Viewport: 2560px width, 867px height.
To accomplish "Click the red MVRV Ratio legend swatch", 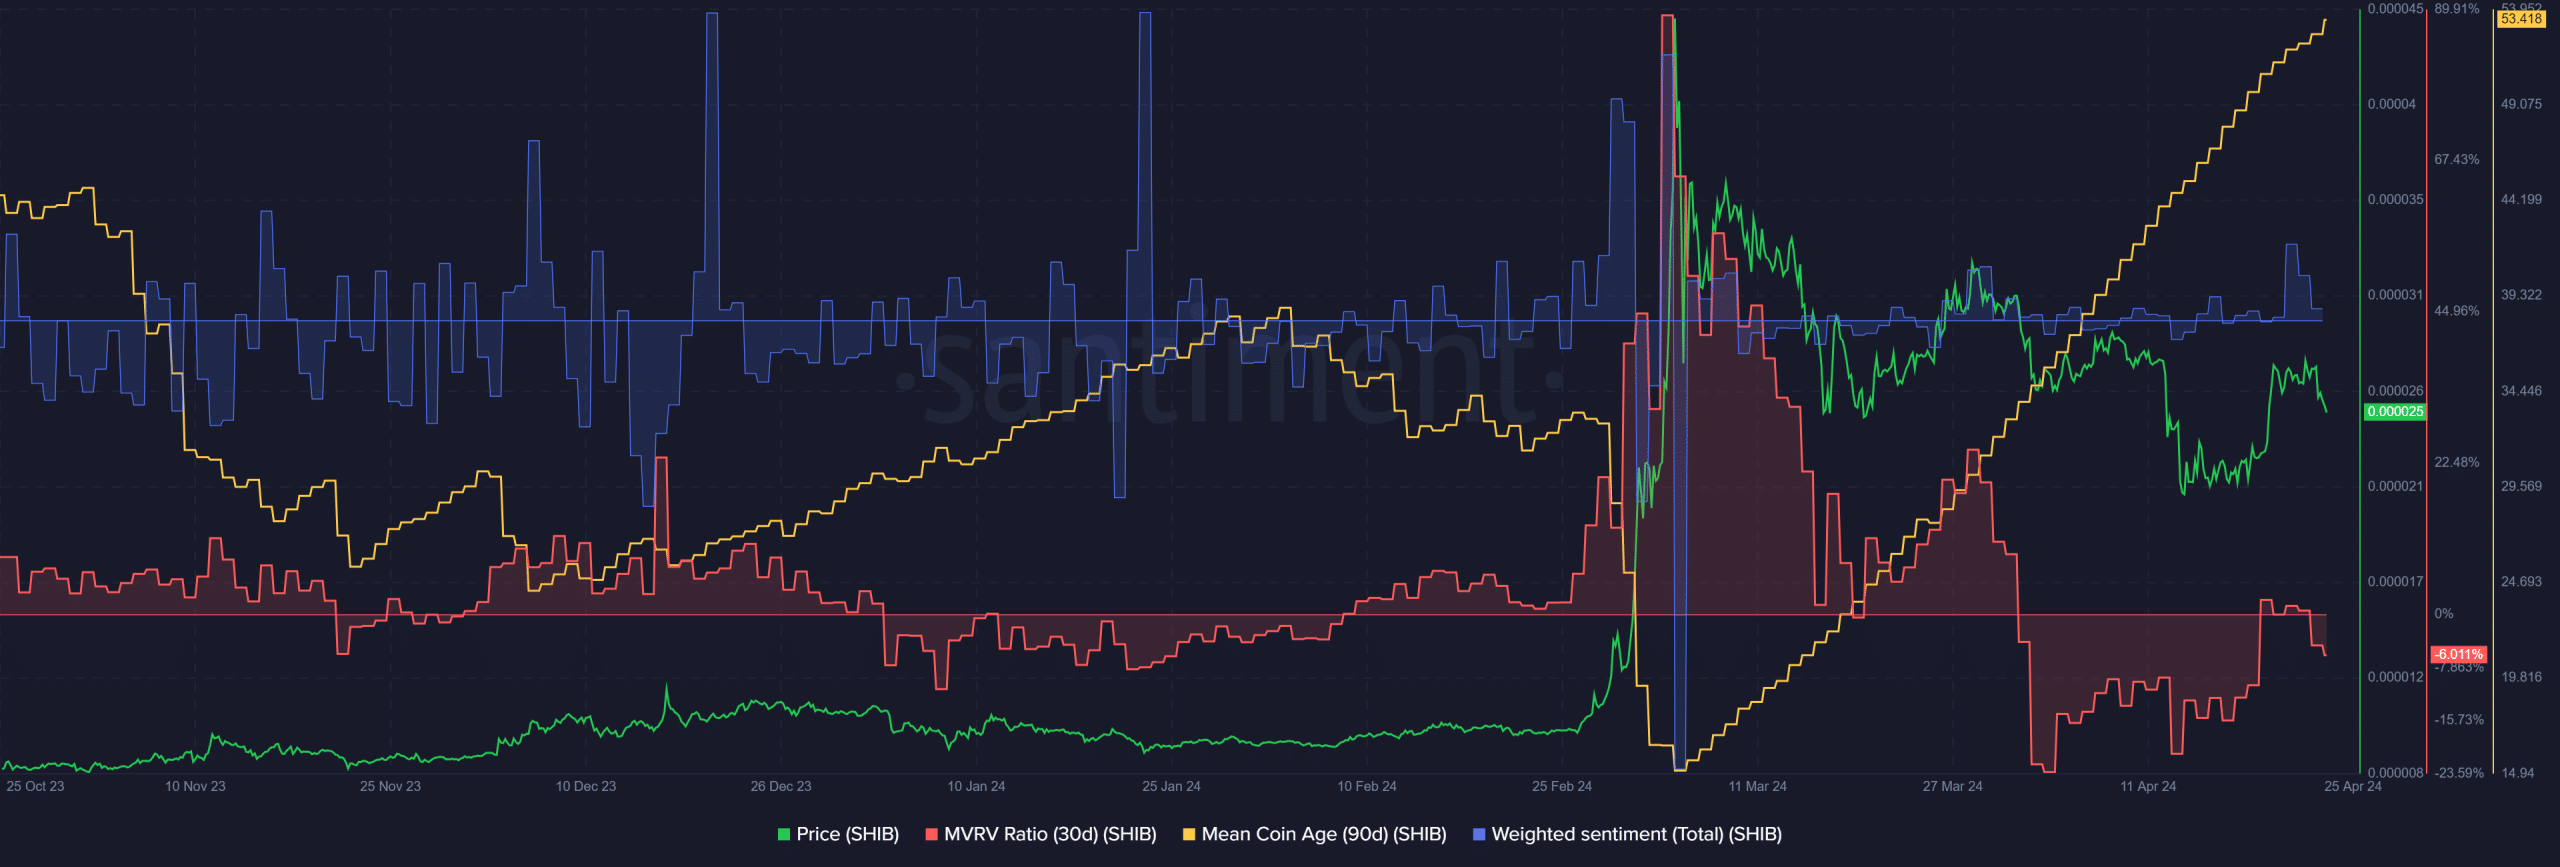I will (932, 834).
